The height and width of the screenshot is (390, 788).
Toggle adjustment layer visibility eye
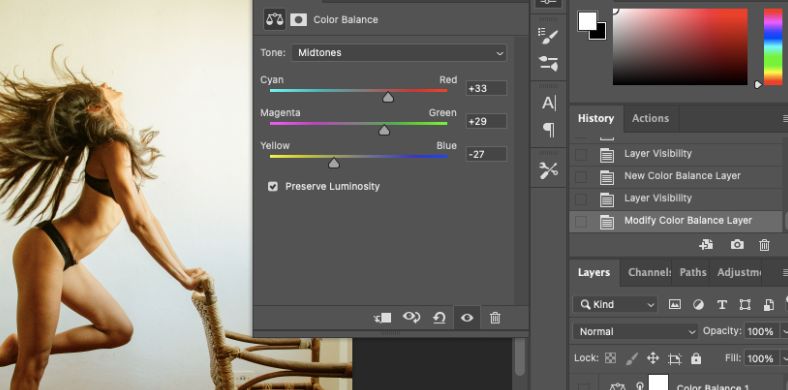click(467, 318)
